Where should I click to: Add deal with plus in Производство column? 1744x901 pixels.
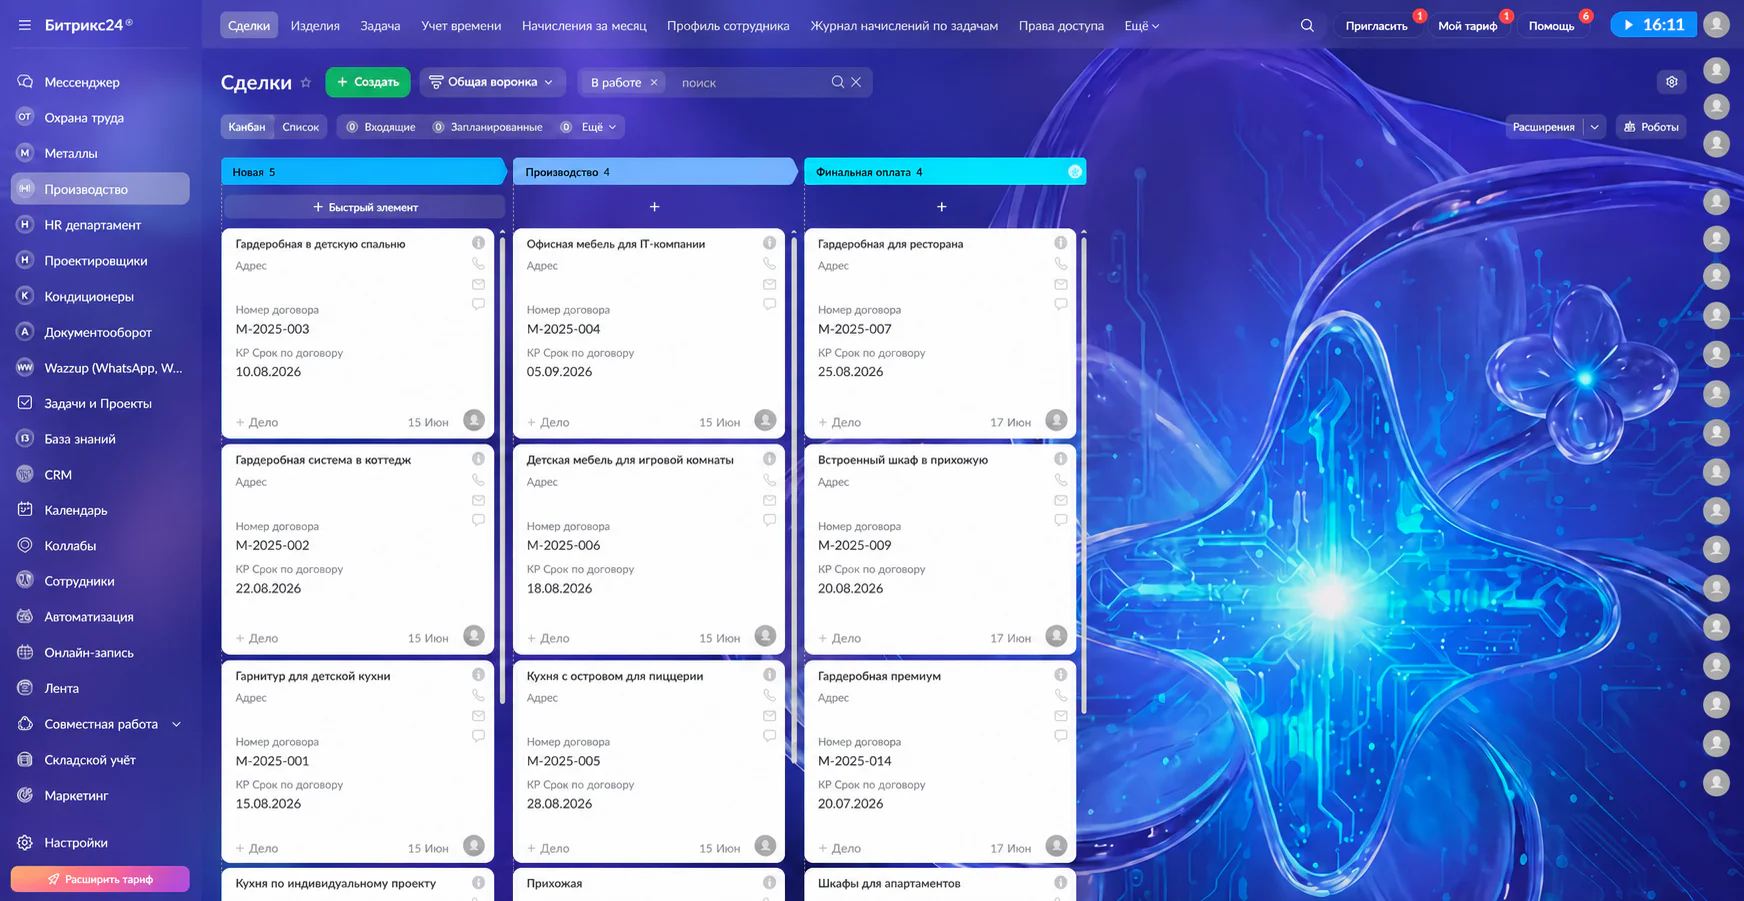pyautogui.click(x=654, y=207)
